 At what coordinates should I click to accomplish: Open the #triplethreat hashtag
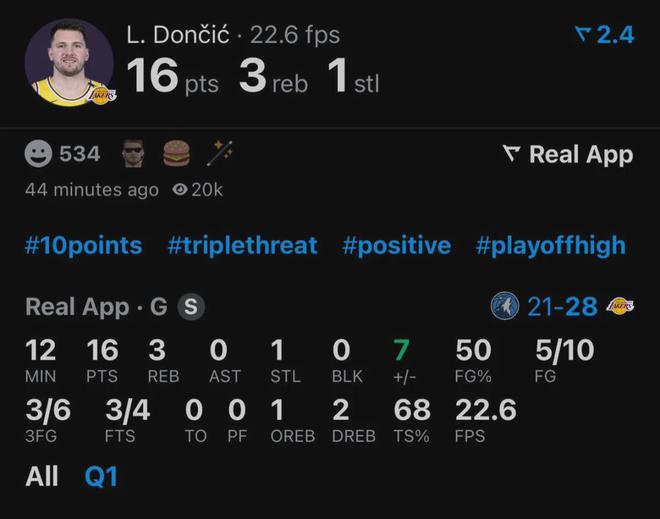click(242, 245)
